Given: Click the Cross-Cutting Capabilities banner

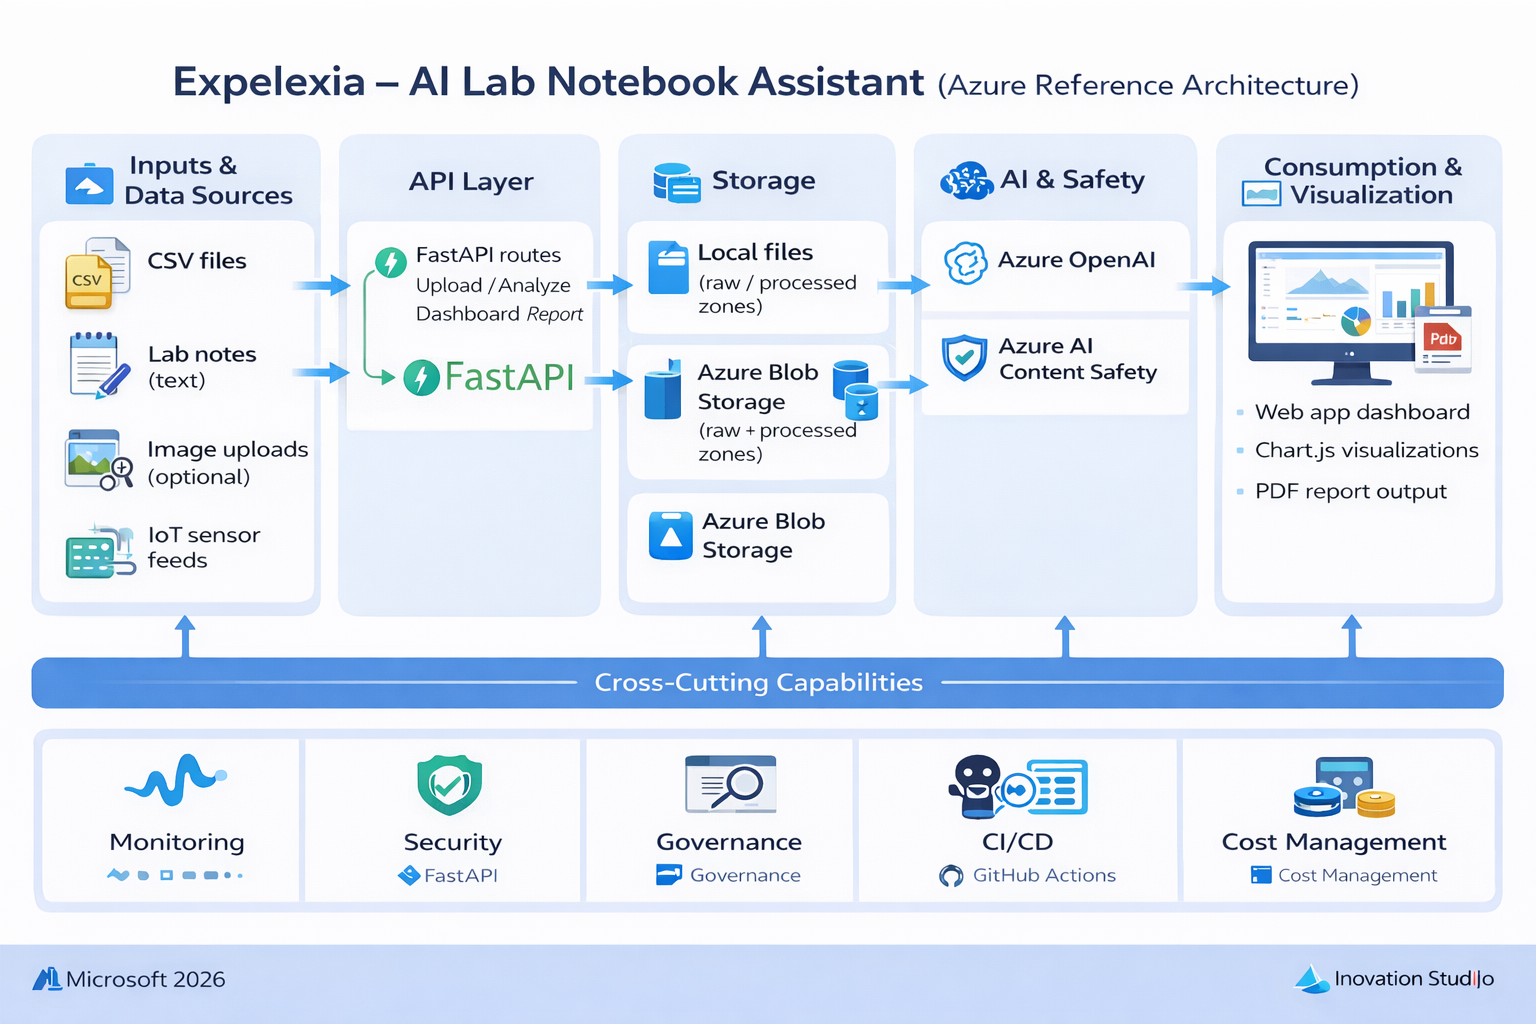Looking at the screenshot, I should coord(760,682).
